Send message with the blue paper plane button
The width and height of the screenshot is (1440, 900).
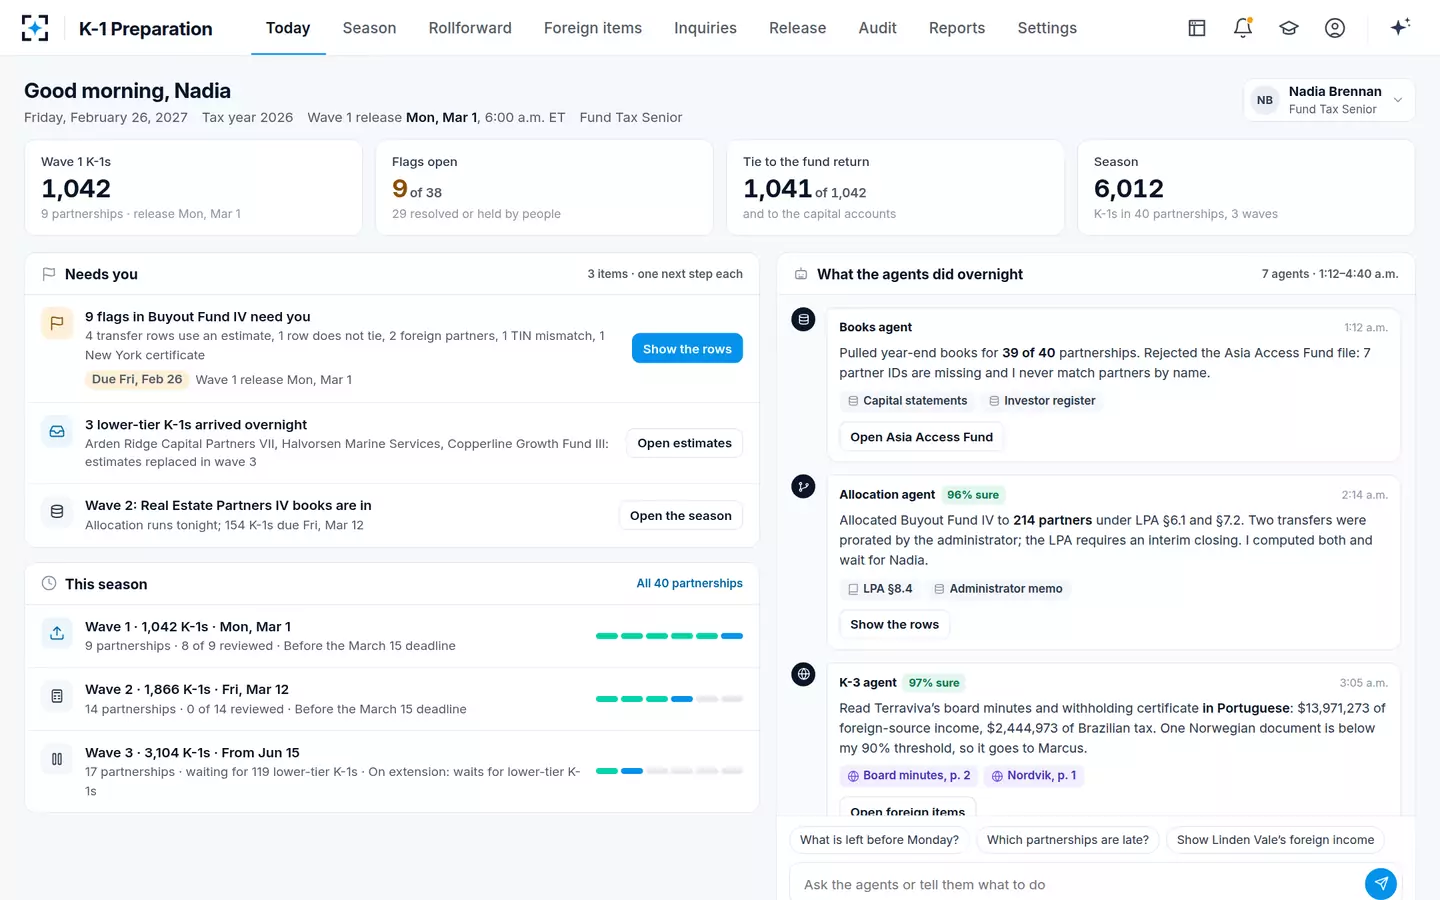[x=1381, y=884]
